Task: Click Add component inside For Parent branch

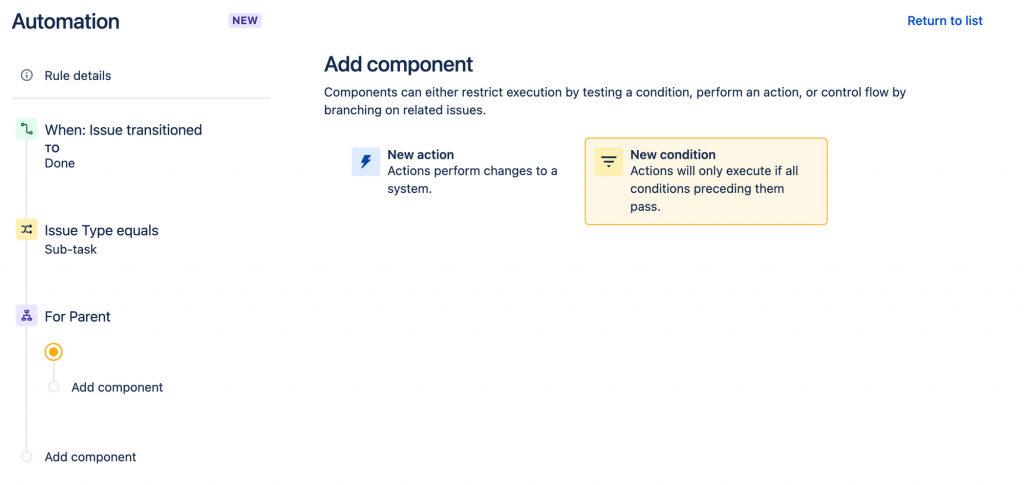Action: point(117,388)
